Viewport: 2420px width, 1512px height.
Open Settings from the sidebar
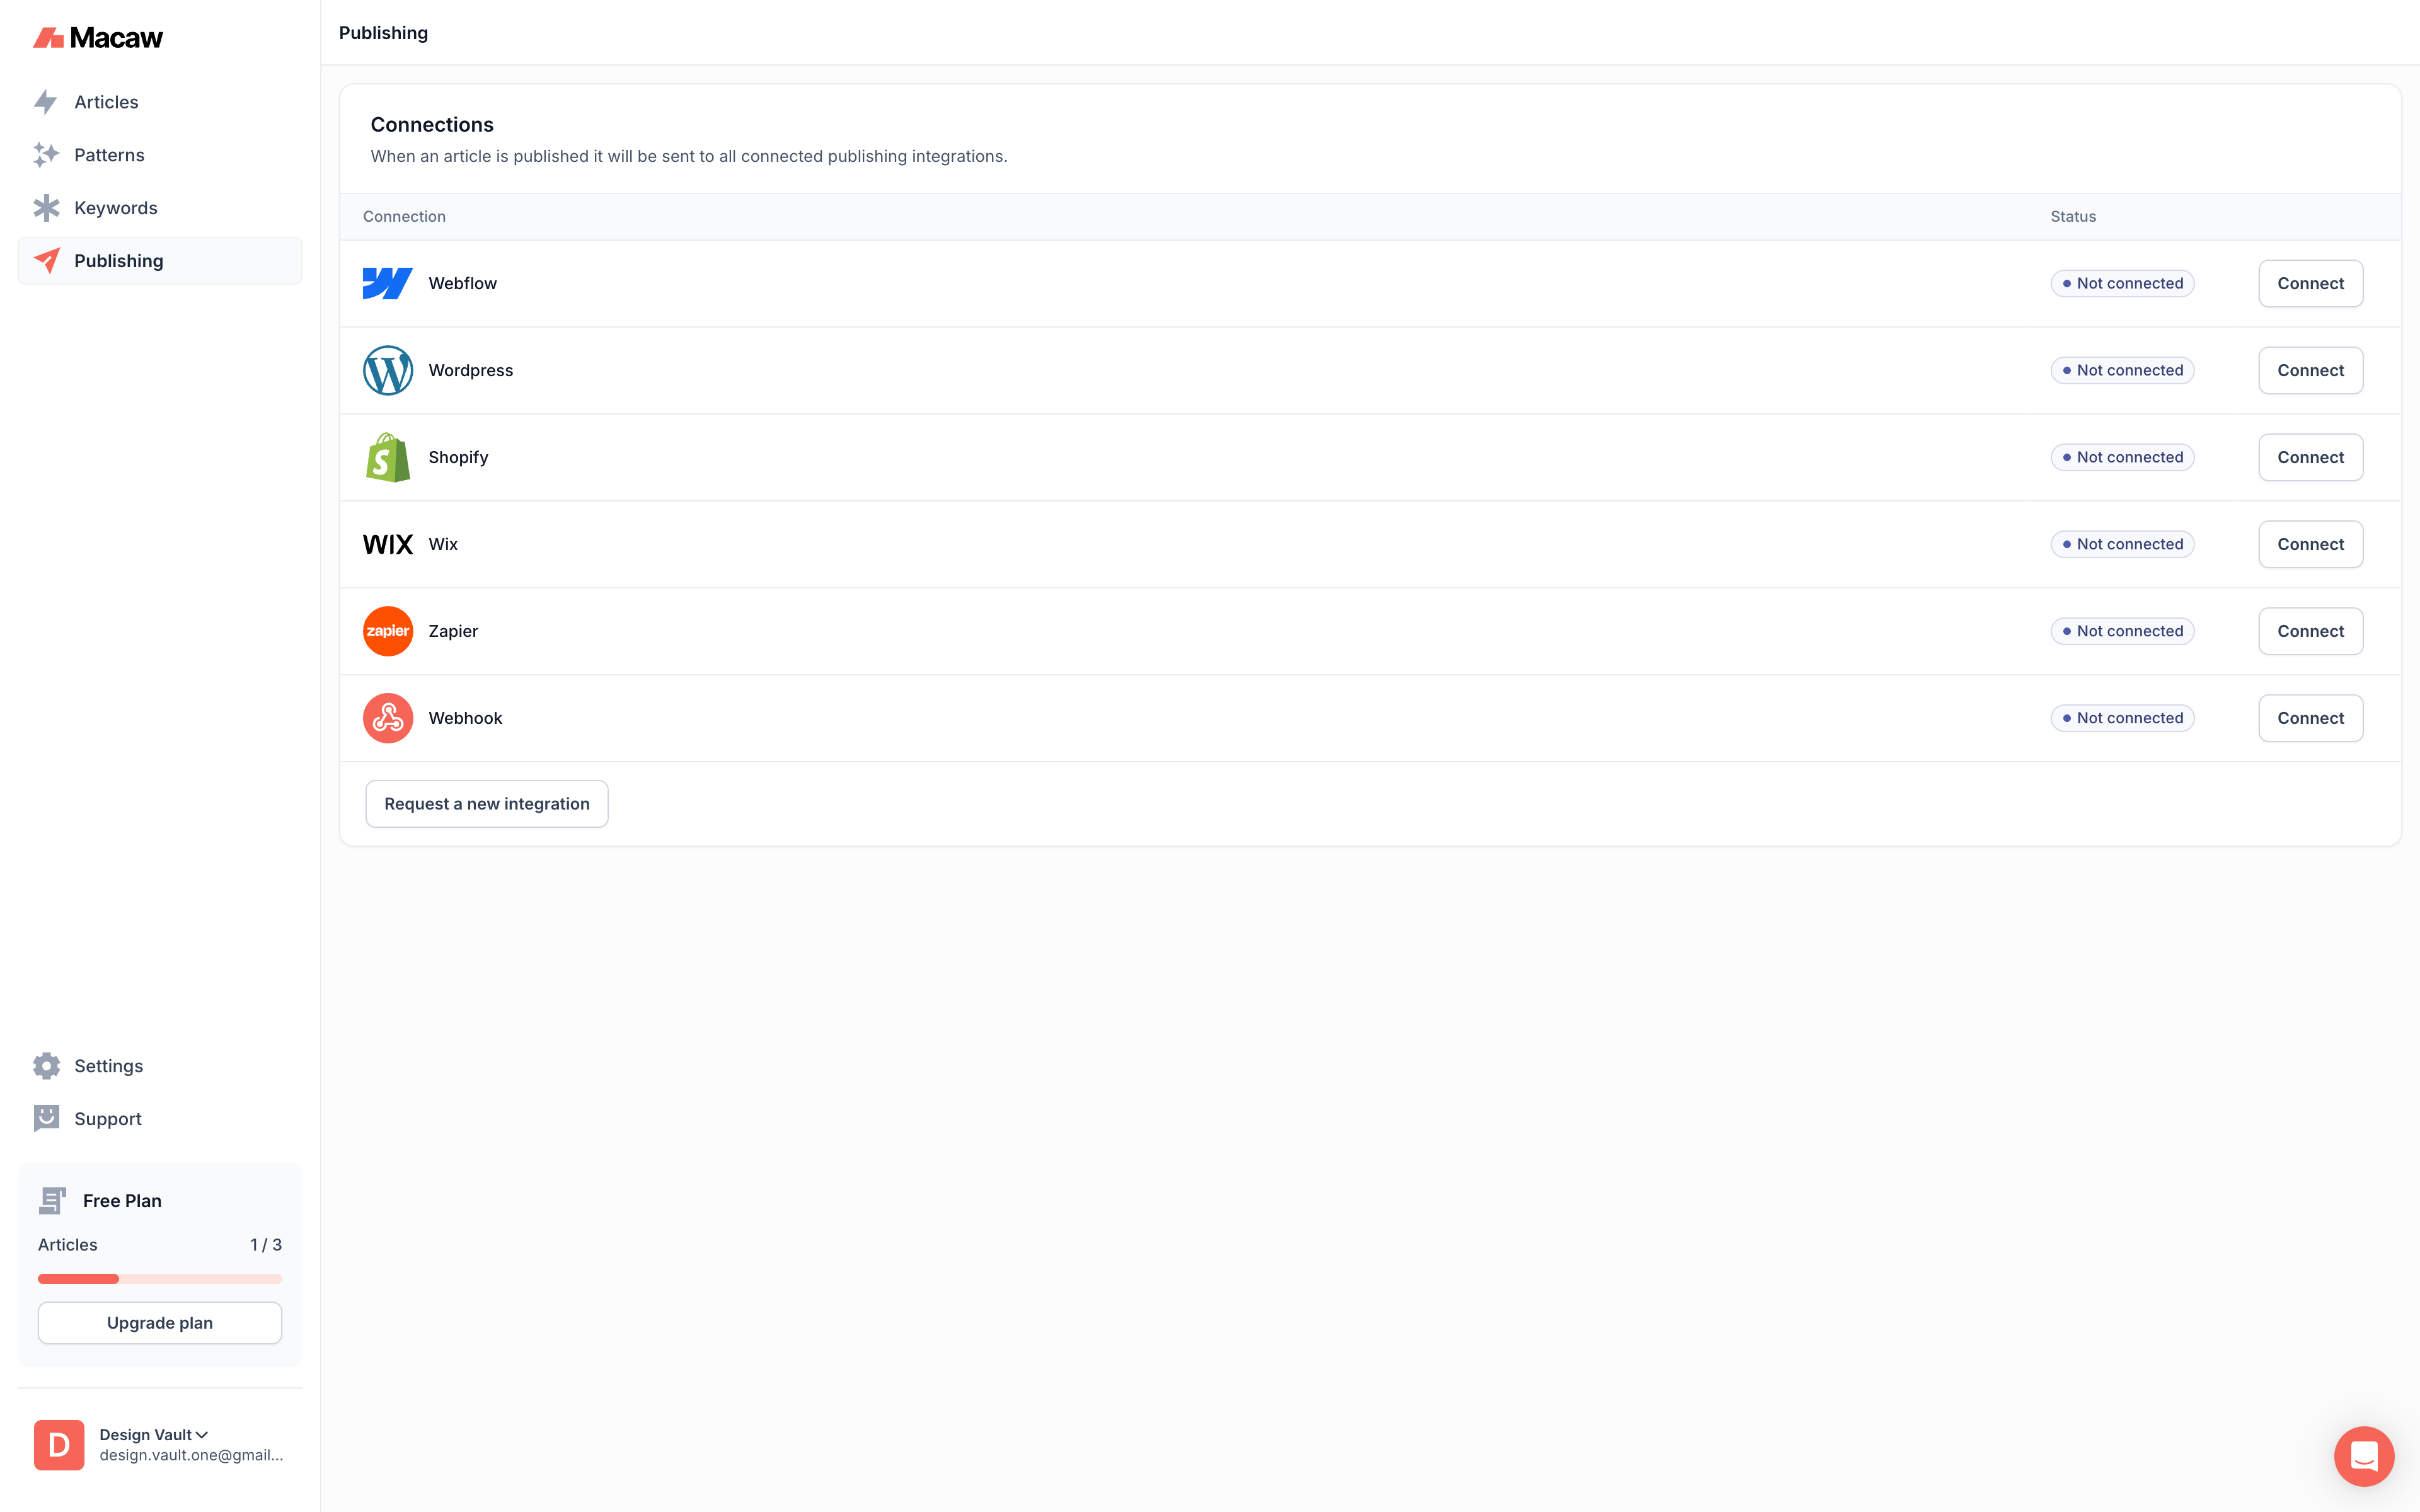click(108, 1066)
